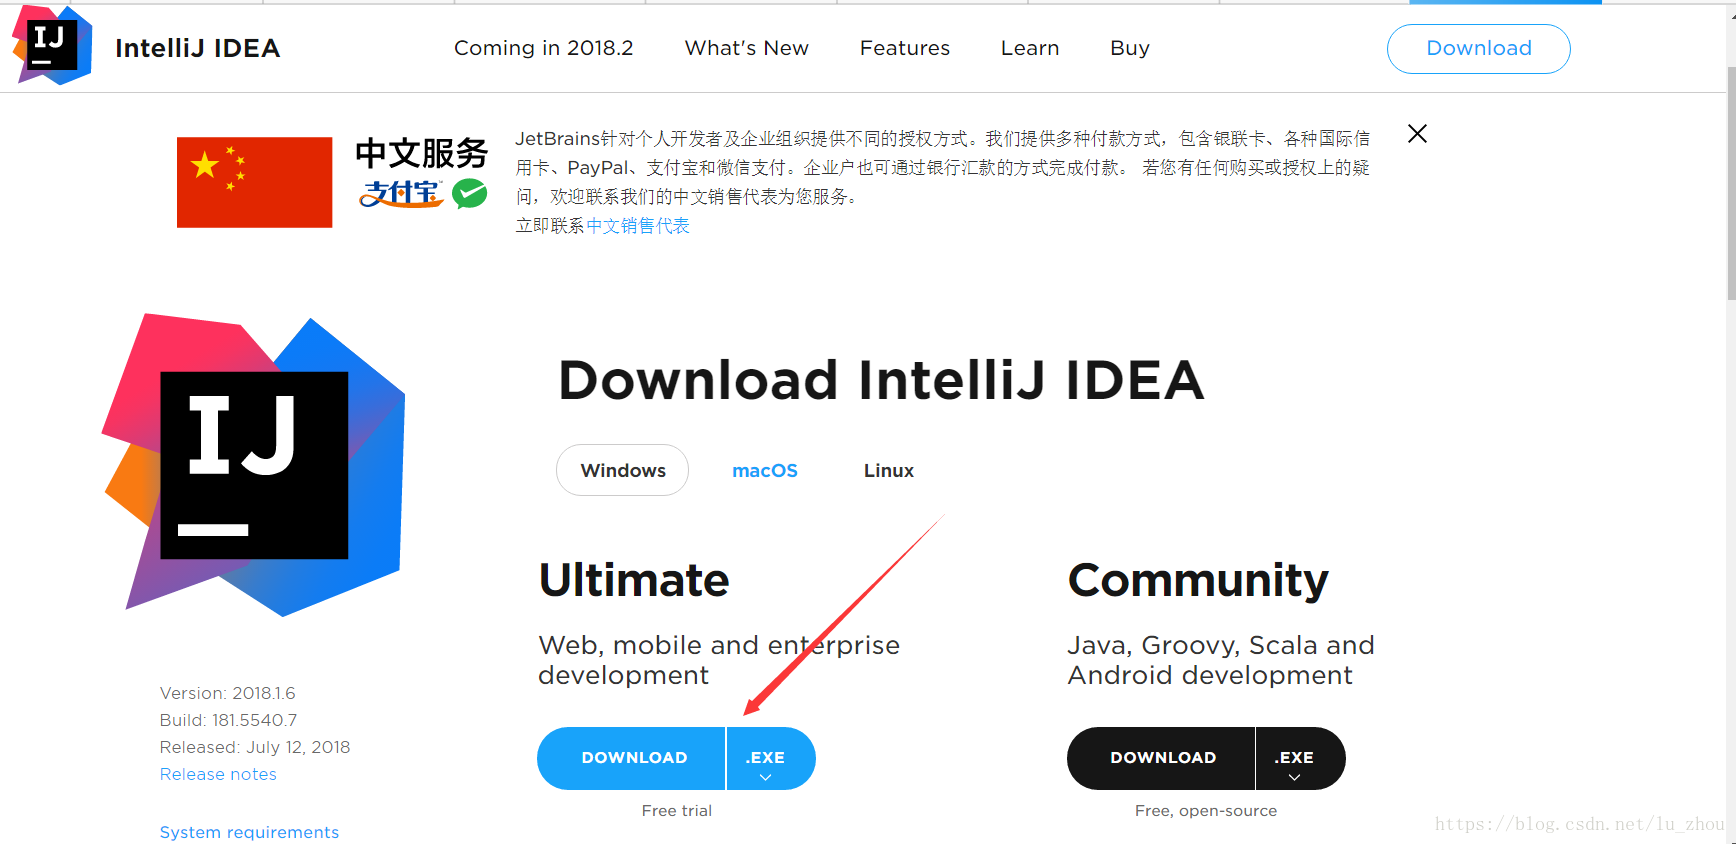This screenshot has height=844, width=1736.
Task: Open the Buy page
Action: (1129, 48)
